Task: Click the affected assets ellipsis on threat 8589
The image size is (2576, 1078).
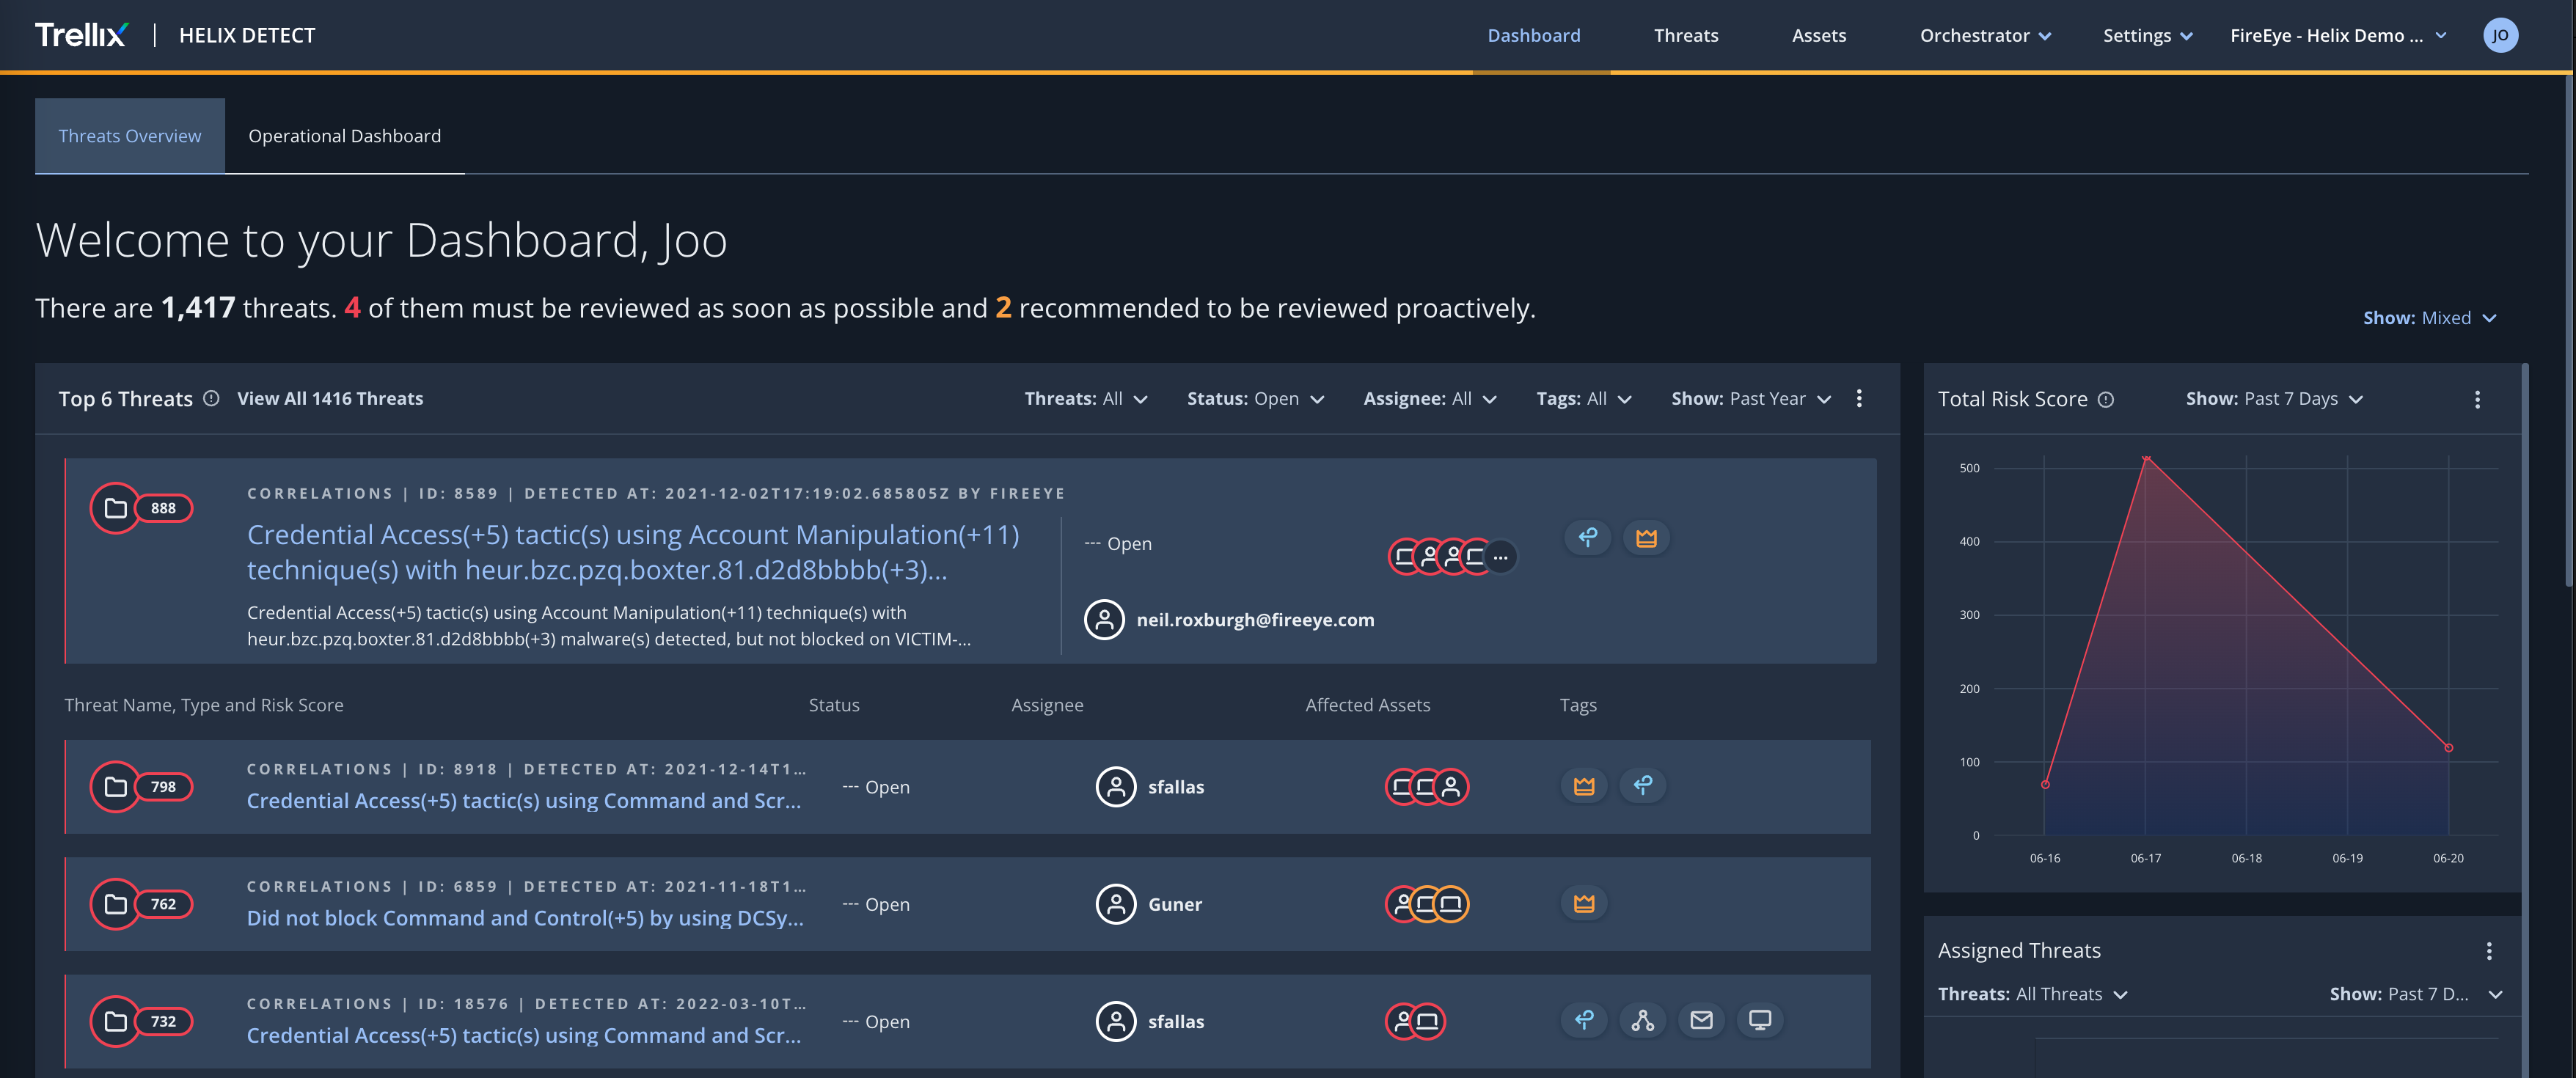Action: pyautogui.click(x=1500, y=557)
